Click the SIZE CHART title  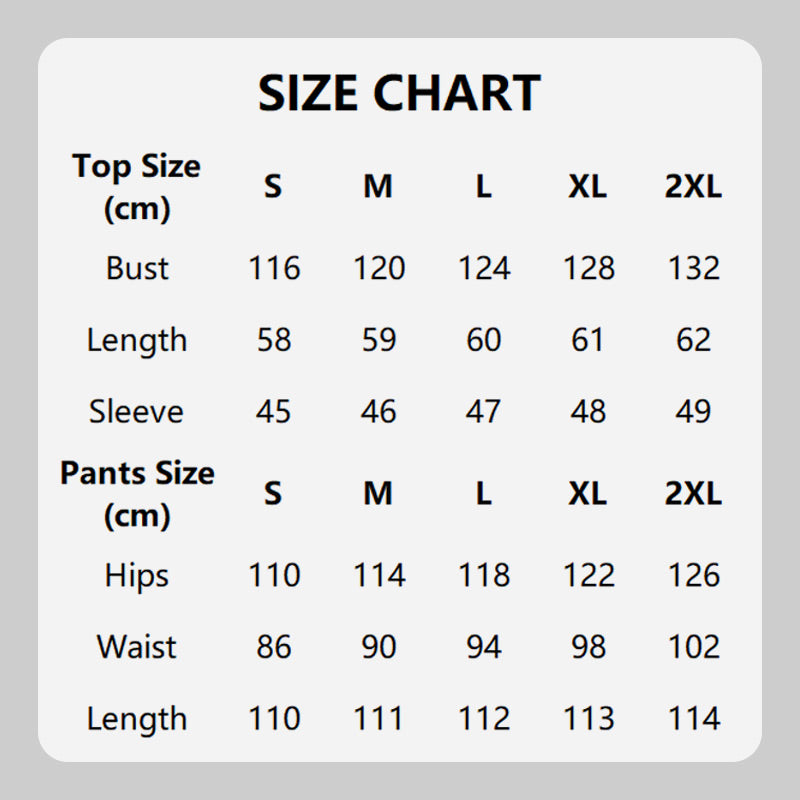pyautogui.click(x=399, y=93)
